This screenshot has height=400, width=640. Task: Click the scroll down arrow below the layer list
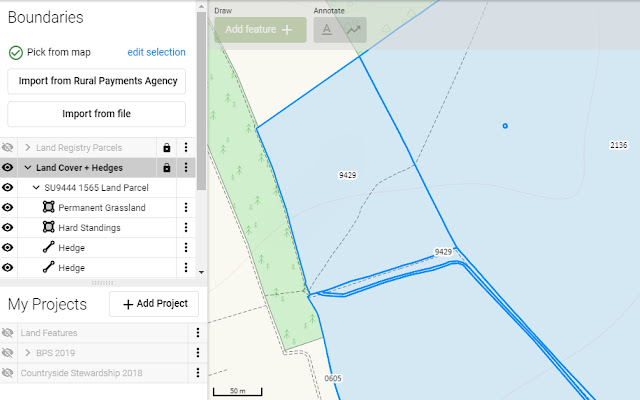(x=201, y=272)
